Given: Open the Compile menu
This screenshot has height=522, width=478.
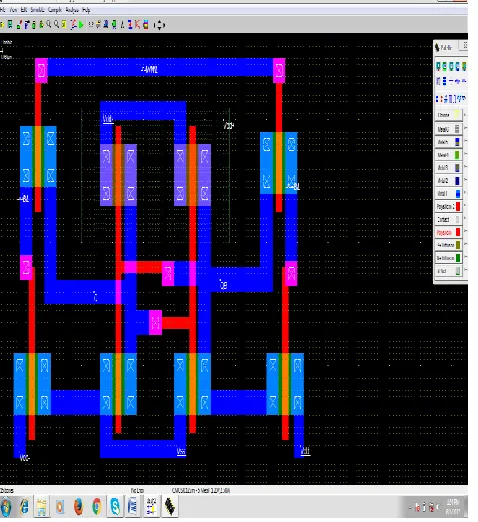Looking at the screenshot, I should coord(55,10).
